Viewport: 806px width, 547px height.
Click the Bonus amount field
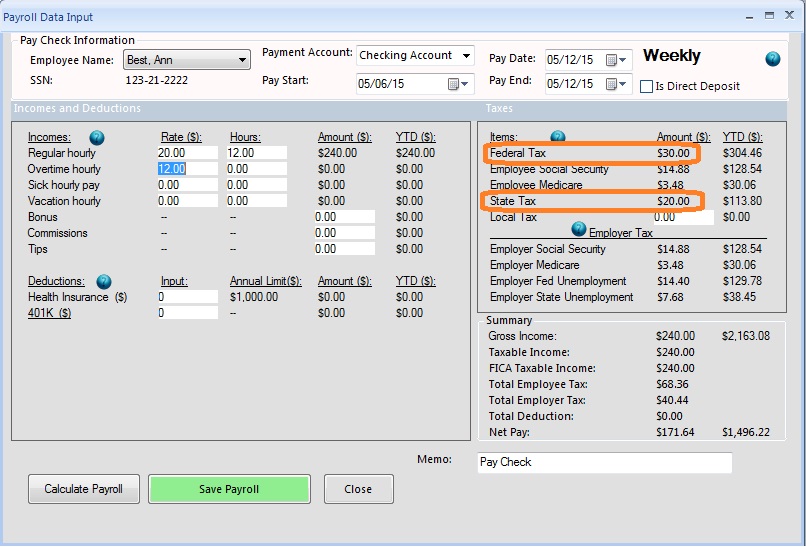tap(343, 217)
